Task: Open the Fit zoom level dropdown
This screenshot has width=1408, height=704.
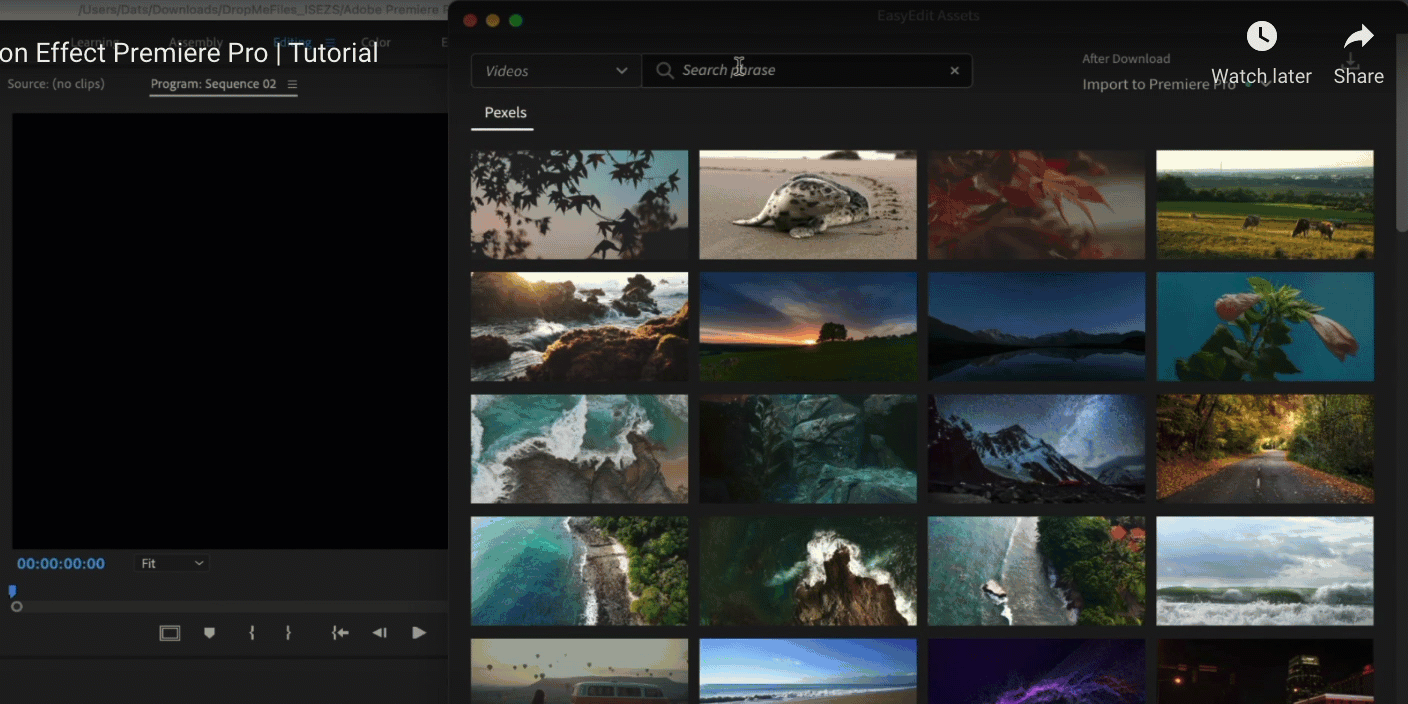Action: (x=172, y=564)
